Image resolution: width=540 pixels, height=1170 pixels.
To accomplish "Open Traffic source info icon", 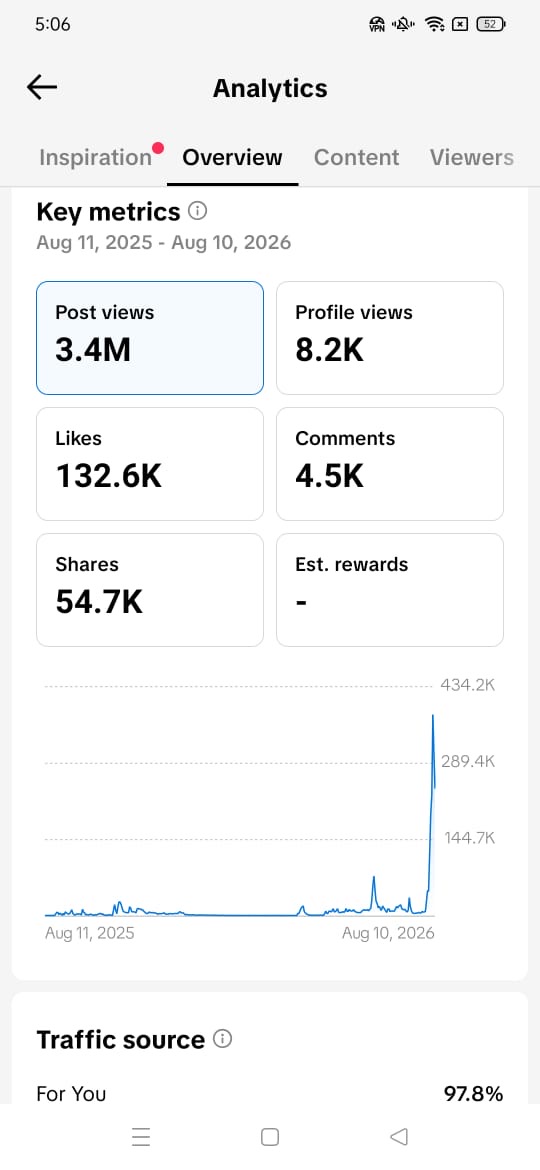I will point(222,1039).
